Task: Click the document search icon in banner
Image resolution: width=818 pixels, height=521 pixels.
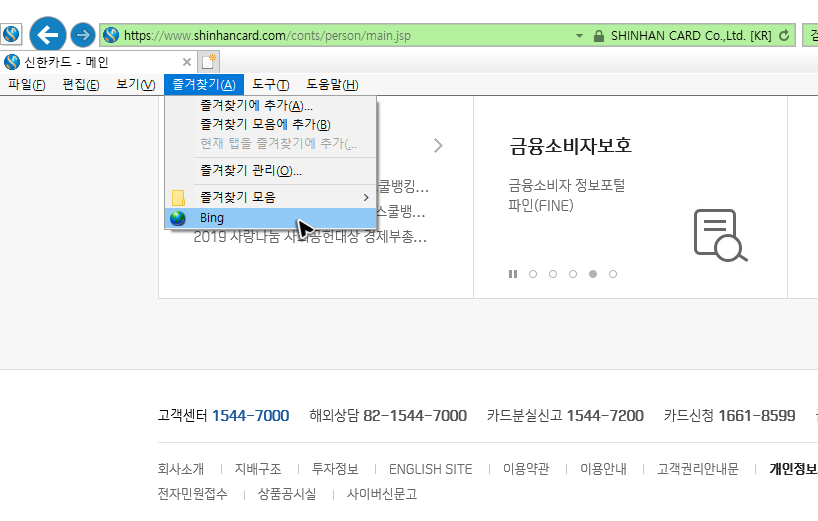Action: (720, 235)
